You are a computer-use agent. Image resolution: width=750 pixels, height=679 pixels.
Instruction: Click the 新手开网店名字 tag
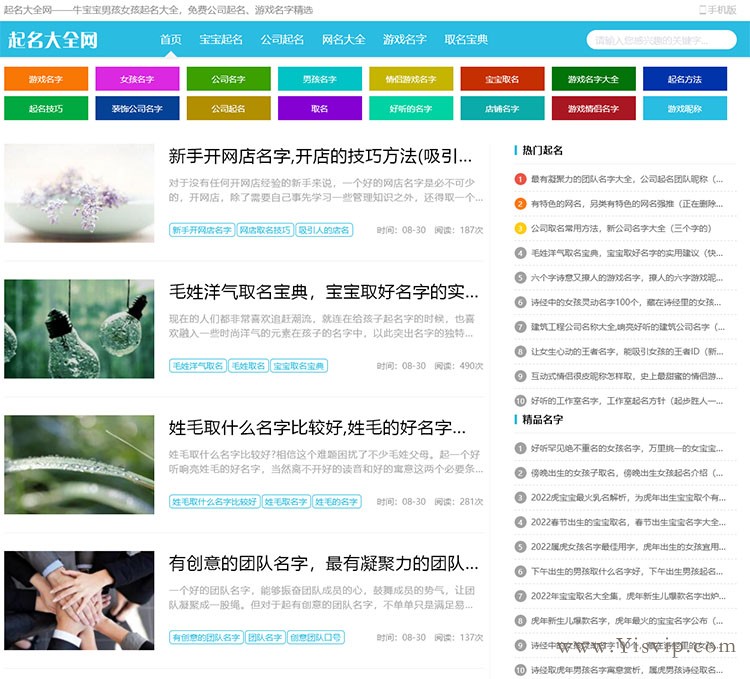(202, 230)
